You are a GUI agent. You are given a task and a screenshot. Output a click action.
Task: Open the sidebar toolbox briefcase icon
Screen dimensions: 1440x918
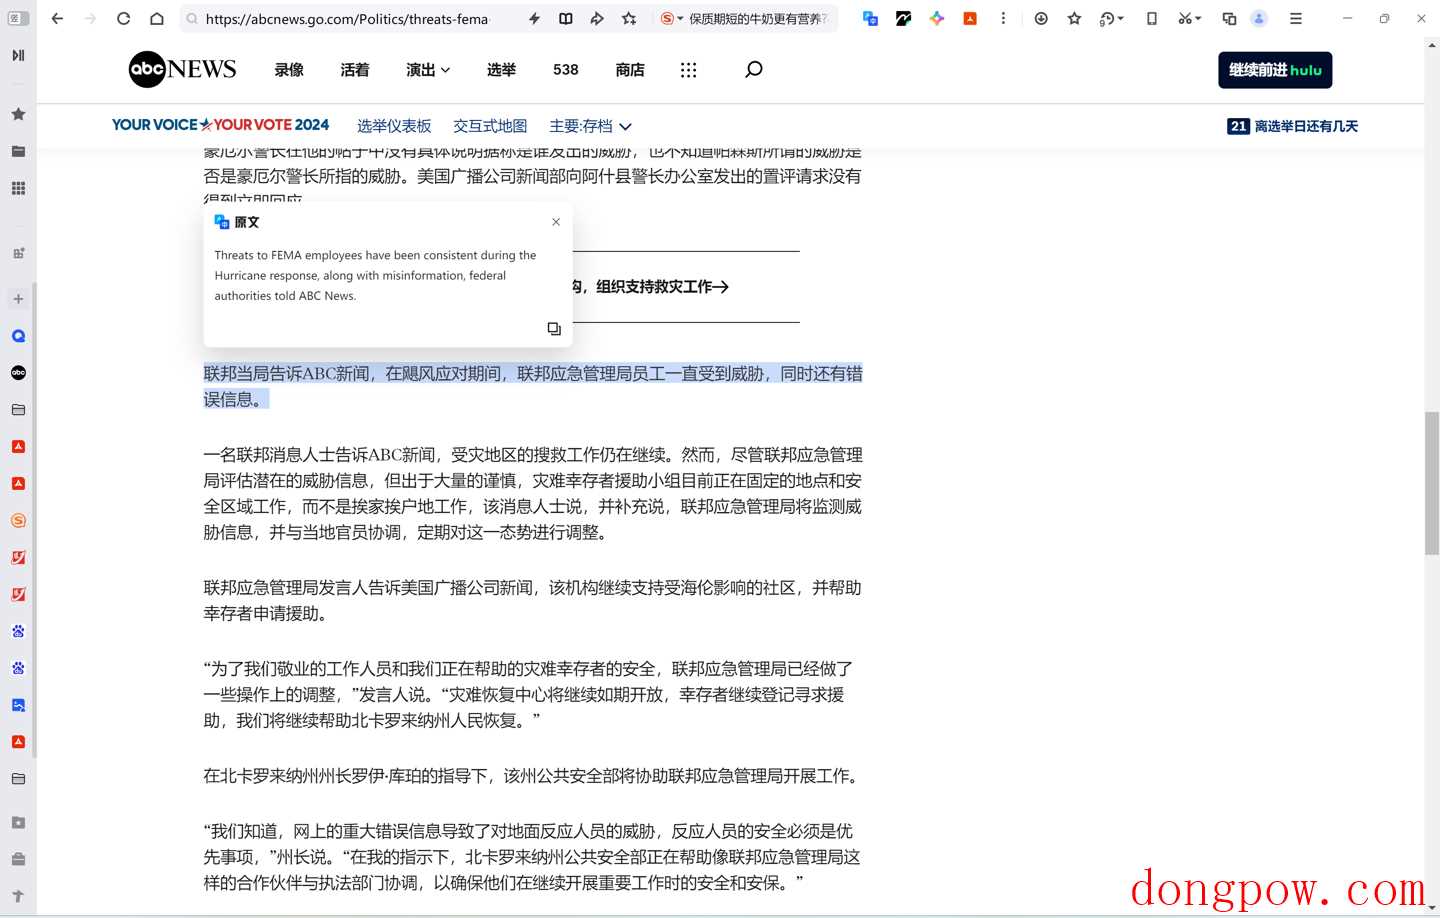pos(18,859)
